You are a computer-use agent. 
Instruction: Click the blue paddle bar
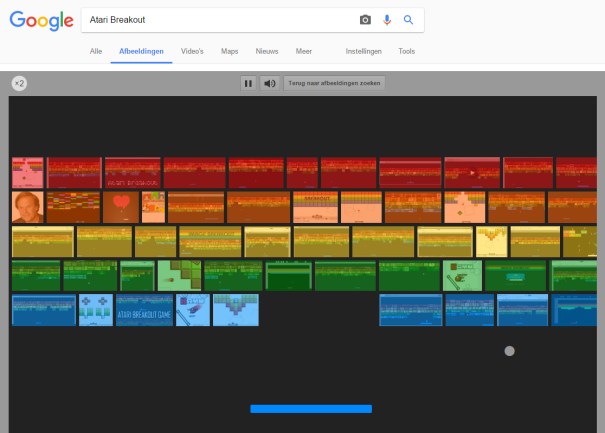click(x=311, y=409)
